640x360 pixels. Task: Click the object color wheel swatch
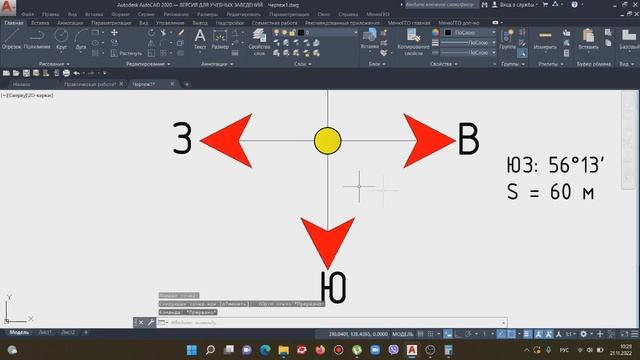click(x=436, y=32)
